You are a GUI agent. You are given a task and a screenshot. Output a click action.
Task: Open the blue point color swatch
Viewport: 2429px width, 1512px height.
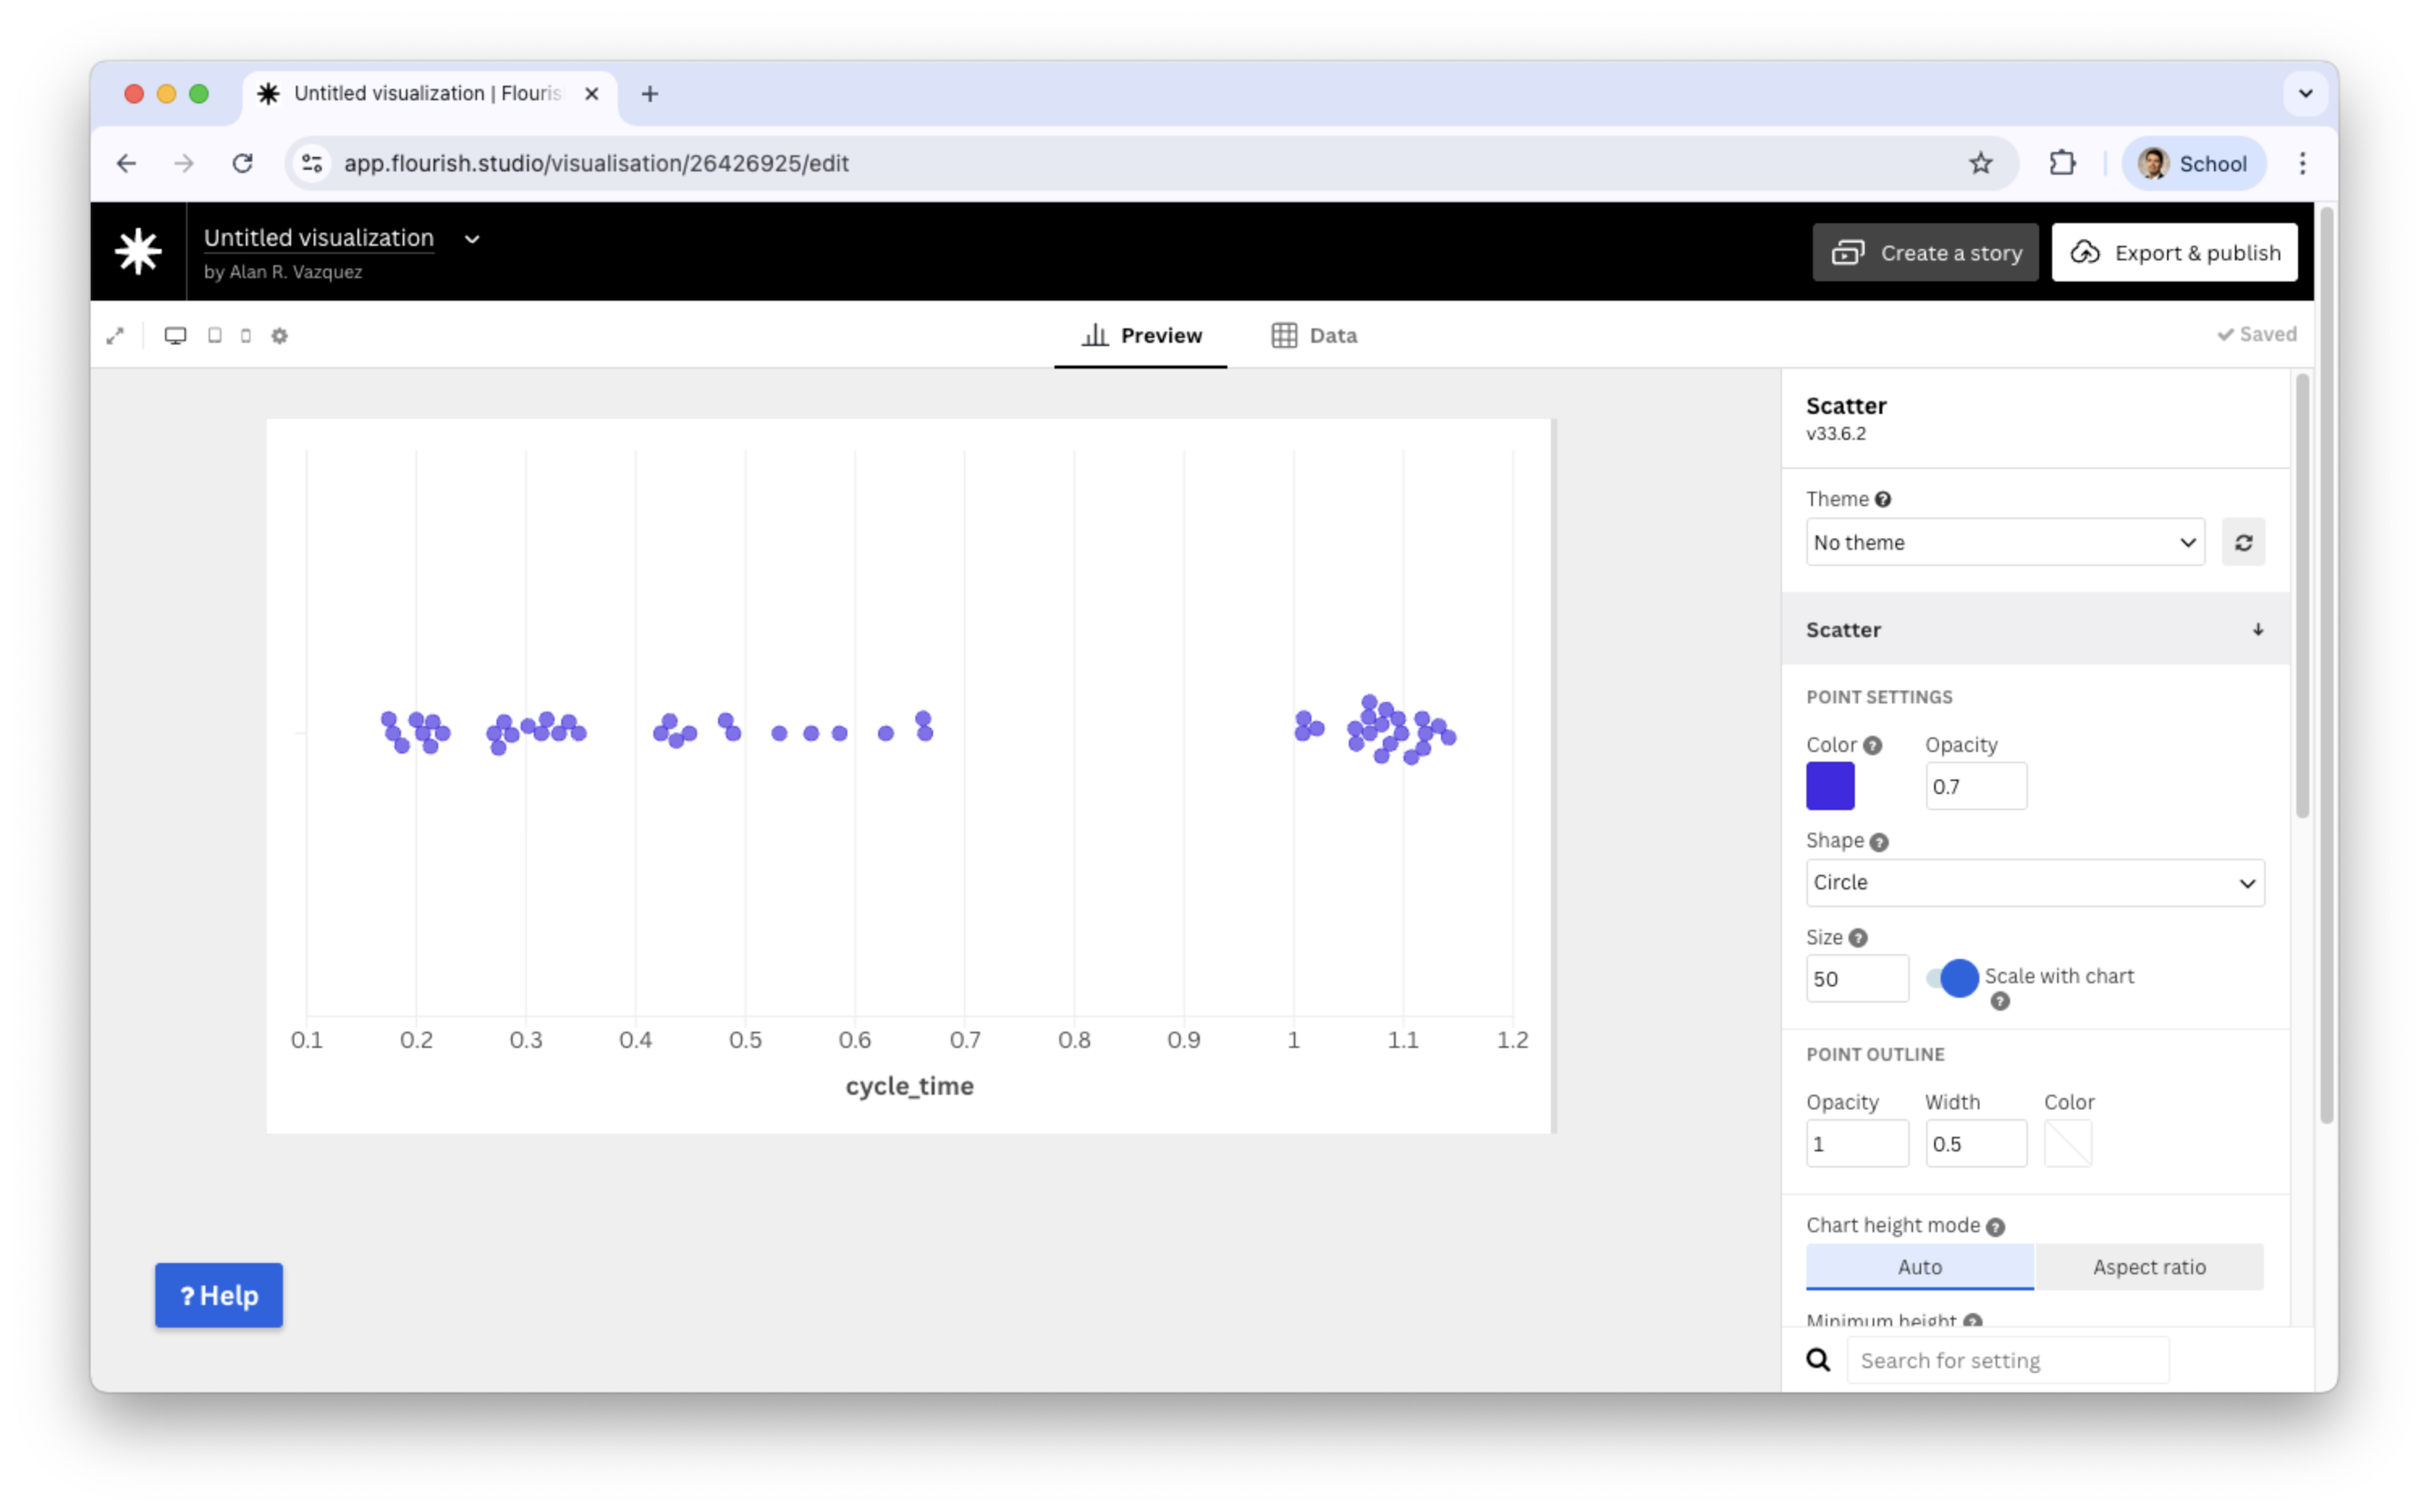(x=1830, y=786)
